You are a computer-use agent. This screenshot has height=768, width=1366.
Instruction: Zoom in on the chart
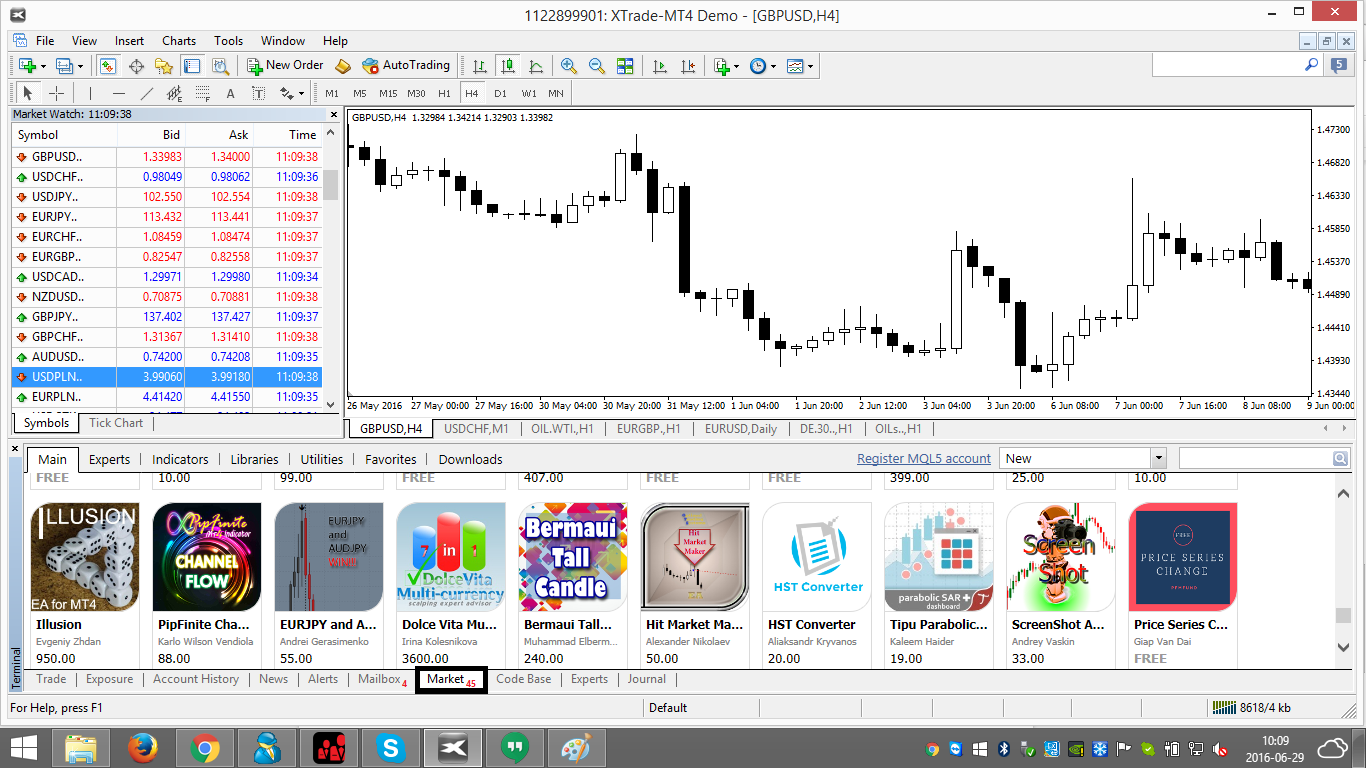pyautogui.click(x=569, y=66)
